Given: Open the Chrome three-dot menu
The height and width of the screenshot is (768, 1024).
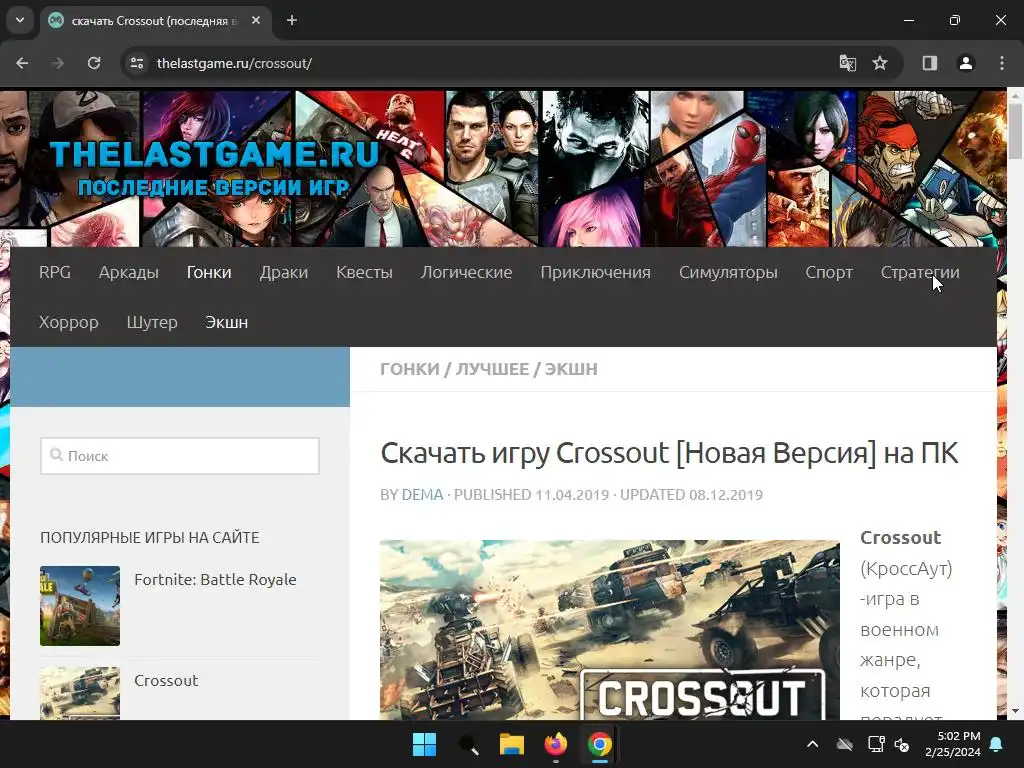Looking at the screenshot, I should tap(1002, 63).
